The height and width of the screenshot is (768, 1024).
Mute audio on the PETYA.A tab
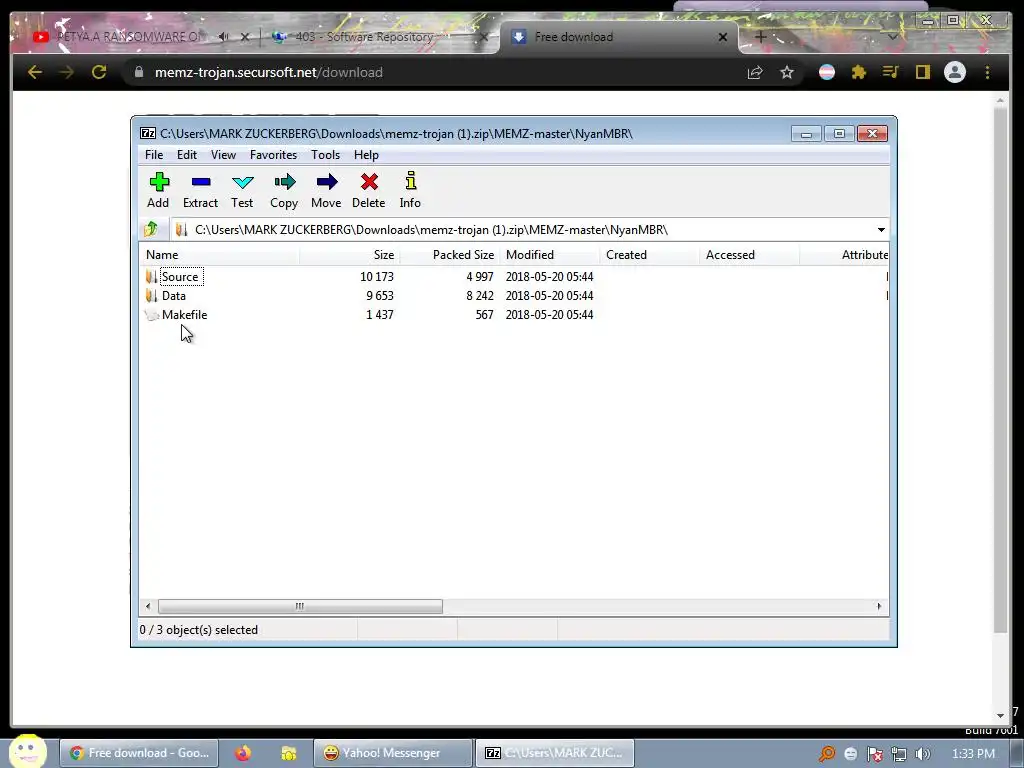tap(223, 37)
